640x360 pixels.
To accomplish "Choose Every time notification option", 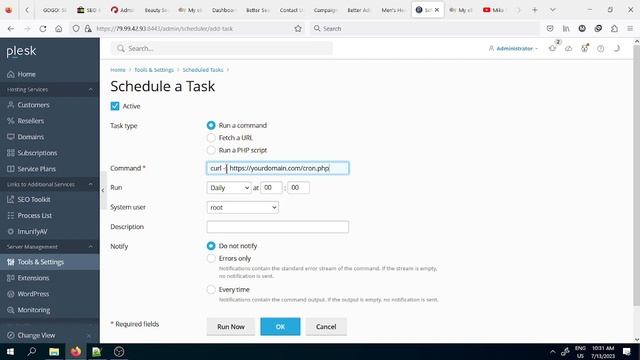I will [x=211, y=289].
